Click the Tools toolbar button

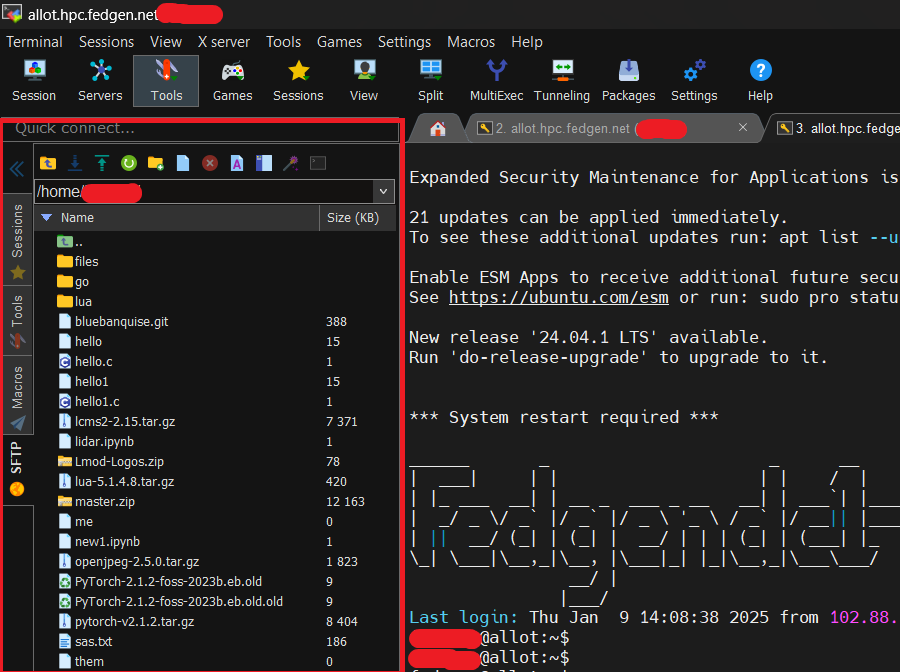(x=166, y=81)
